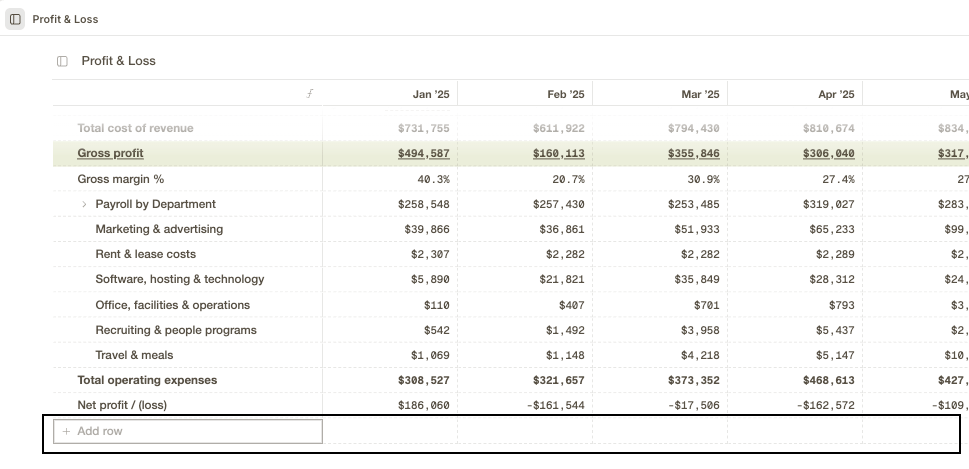Click Gross margin Apr cell 27.4%
This screenshot has width=969, height=469.
839,179
